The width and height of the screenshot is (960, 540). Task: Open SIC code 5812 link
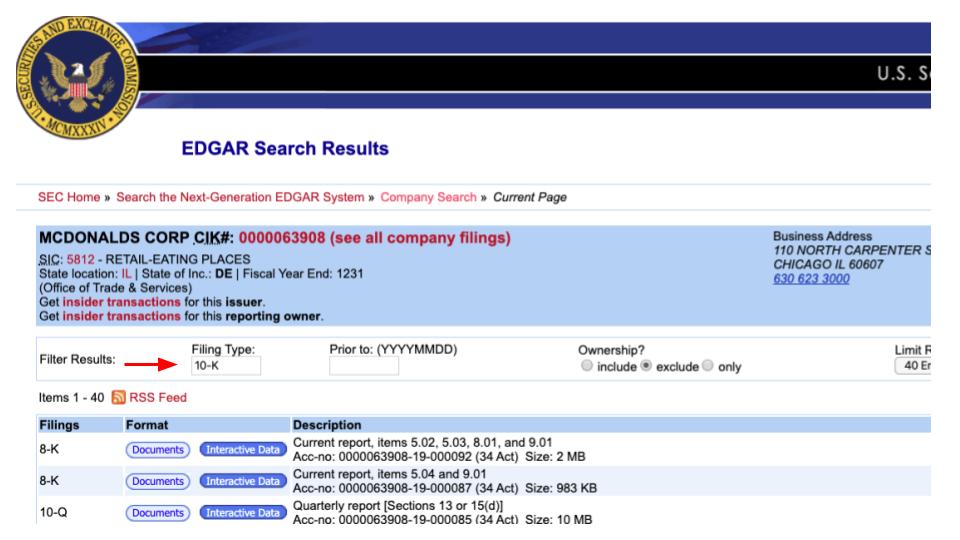[81, 259]
